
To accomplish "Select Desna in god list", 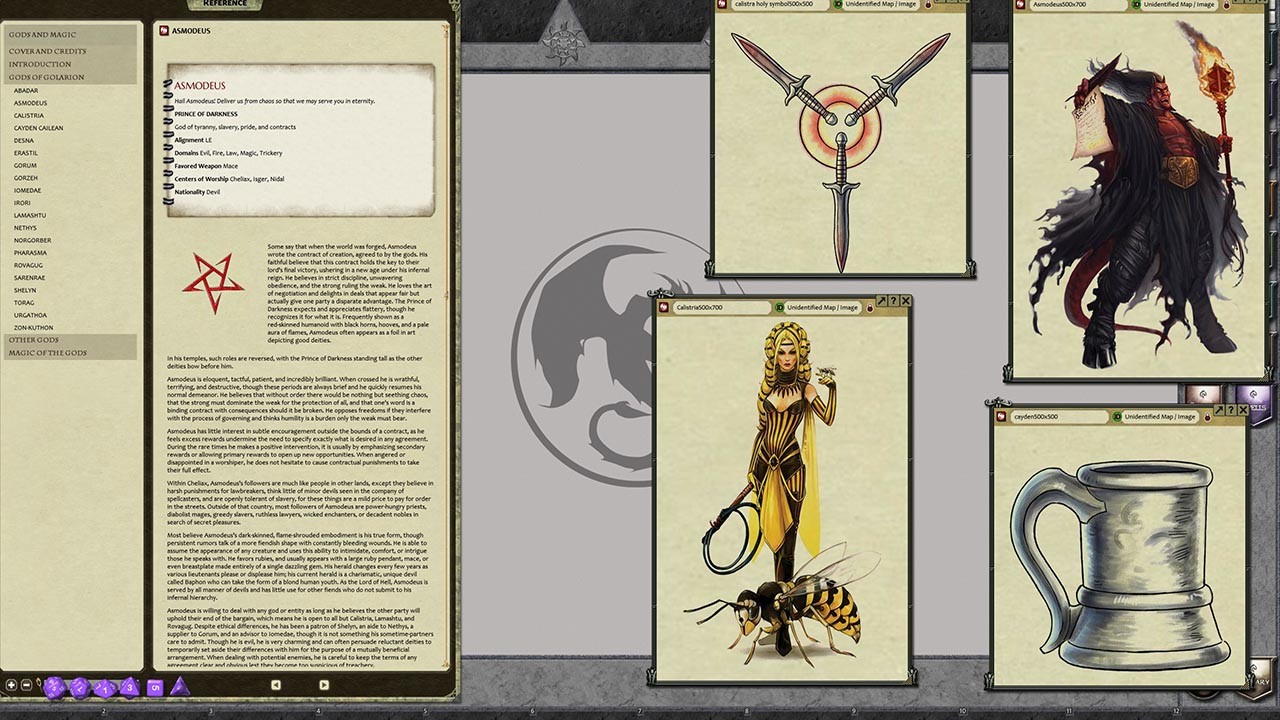I will pos(23,140).
